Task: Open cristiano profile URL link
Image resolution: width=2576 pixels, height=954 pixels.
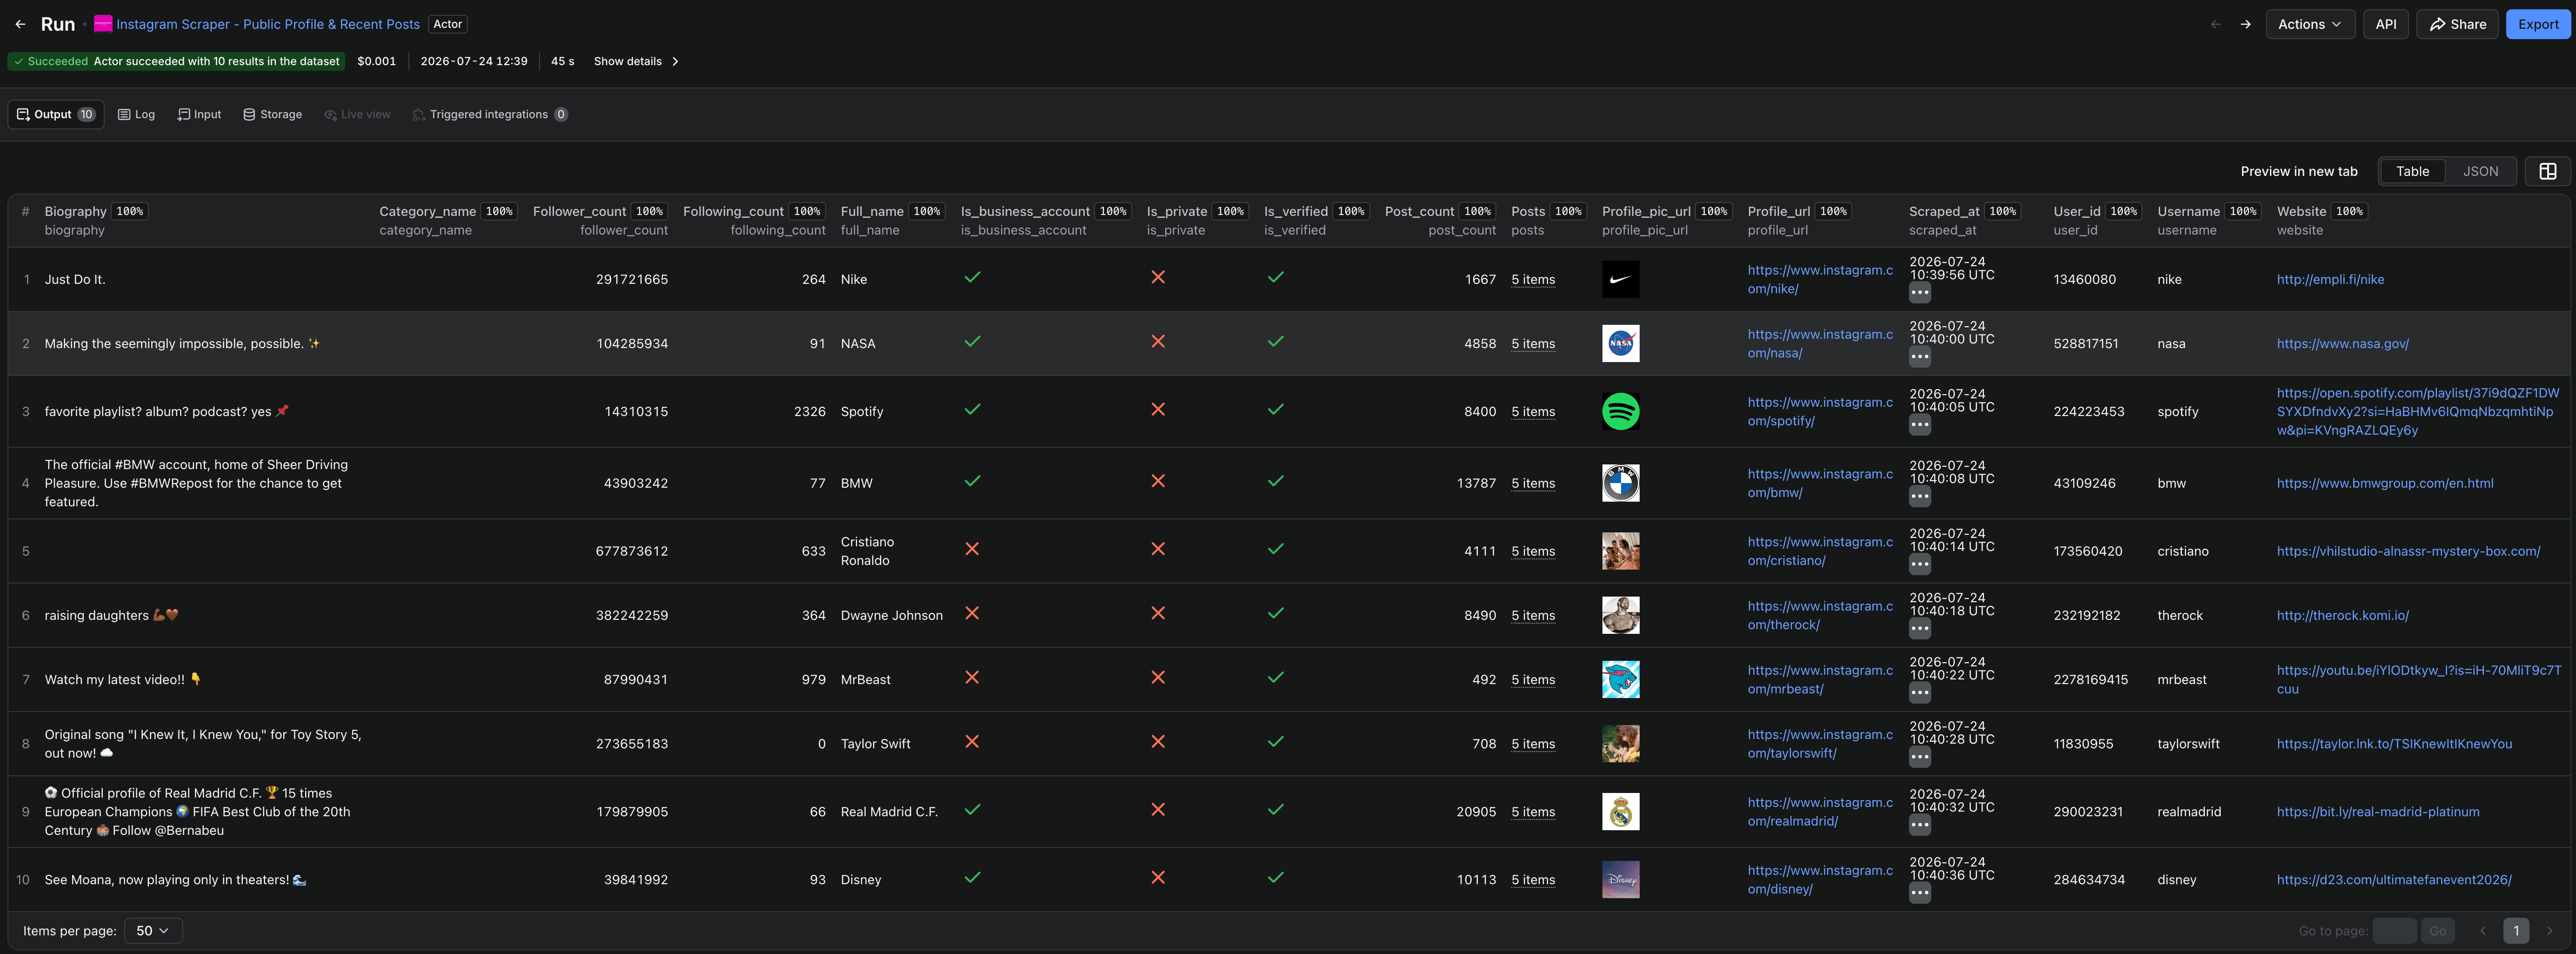Action: pos(1819,551)
